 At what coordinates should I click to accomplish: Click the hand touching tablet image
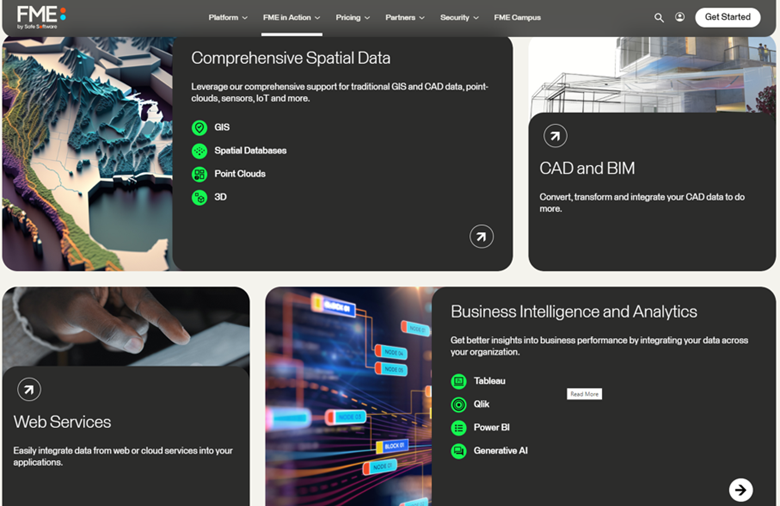(x=126, y=326)
